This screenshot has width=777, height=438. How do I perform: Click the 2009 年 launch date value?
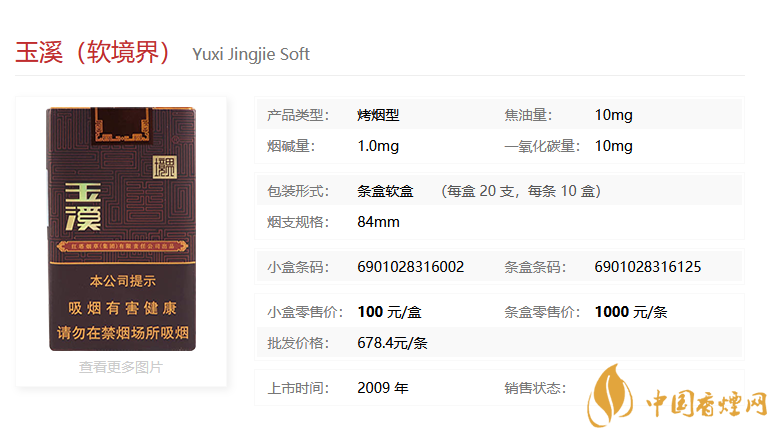[x=383, y=388]
